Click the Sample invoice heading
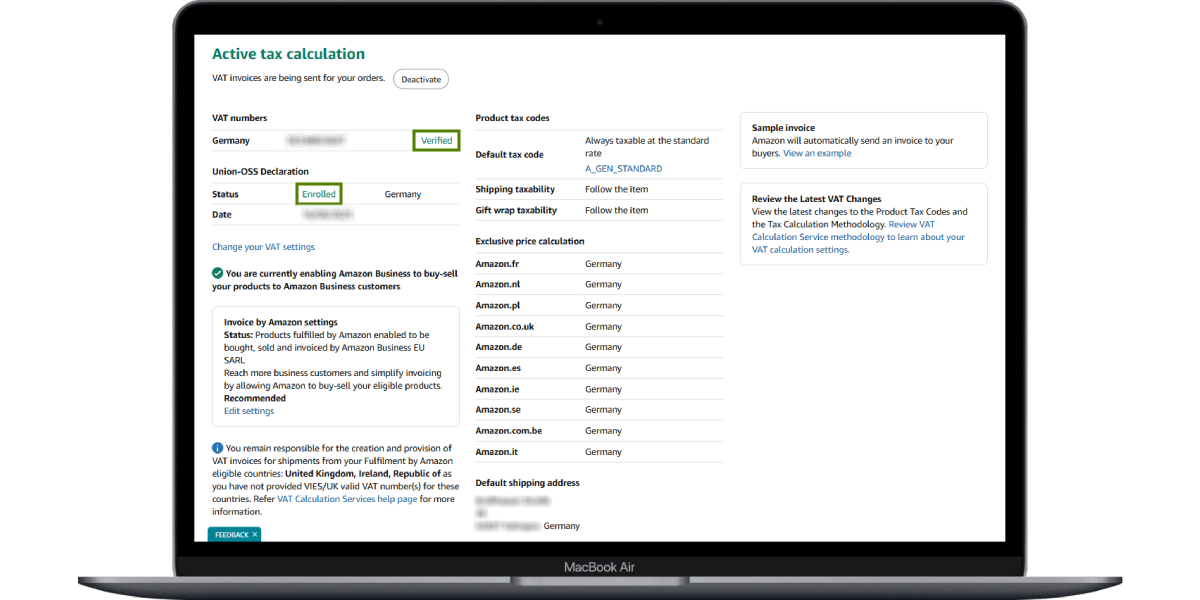 click(x=783, y=128)
